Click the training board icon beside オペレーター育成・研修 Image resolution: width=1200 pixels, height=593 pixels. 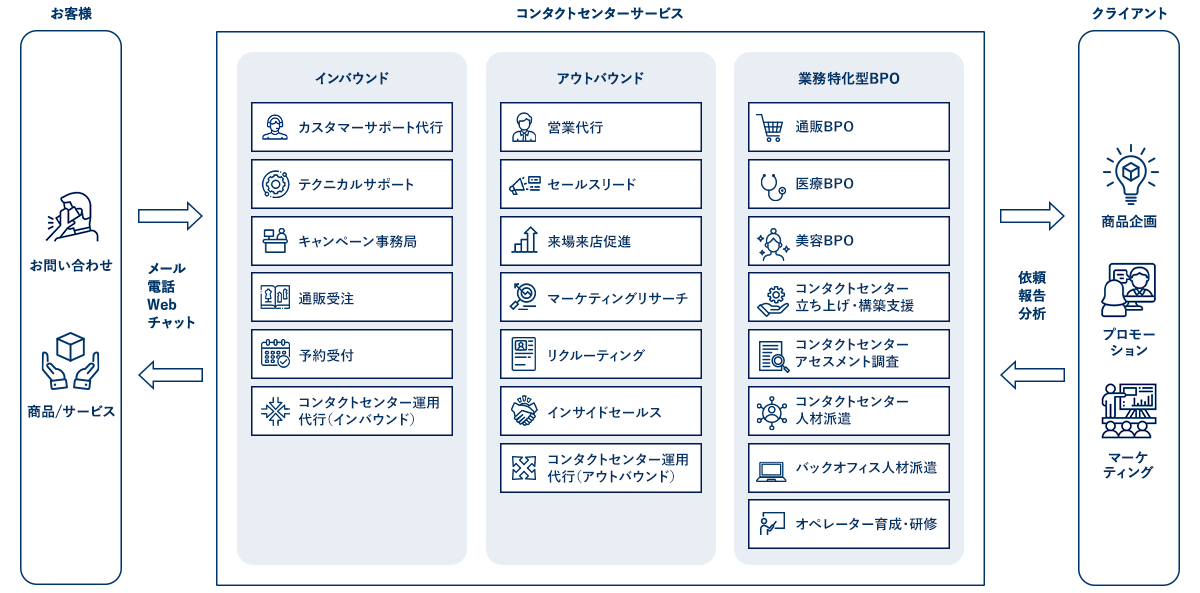pyautogui.click(x=771, y=524)
